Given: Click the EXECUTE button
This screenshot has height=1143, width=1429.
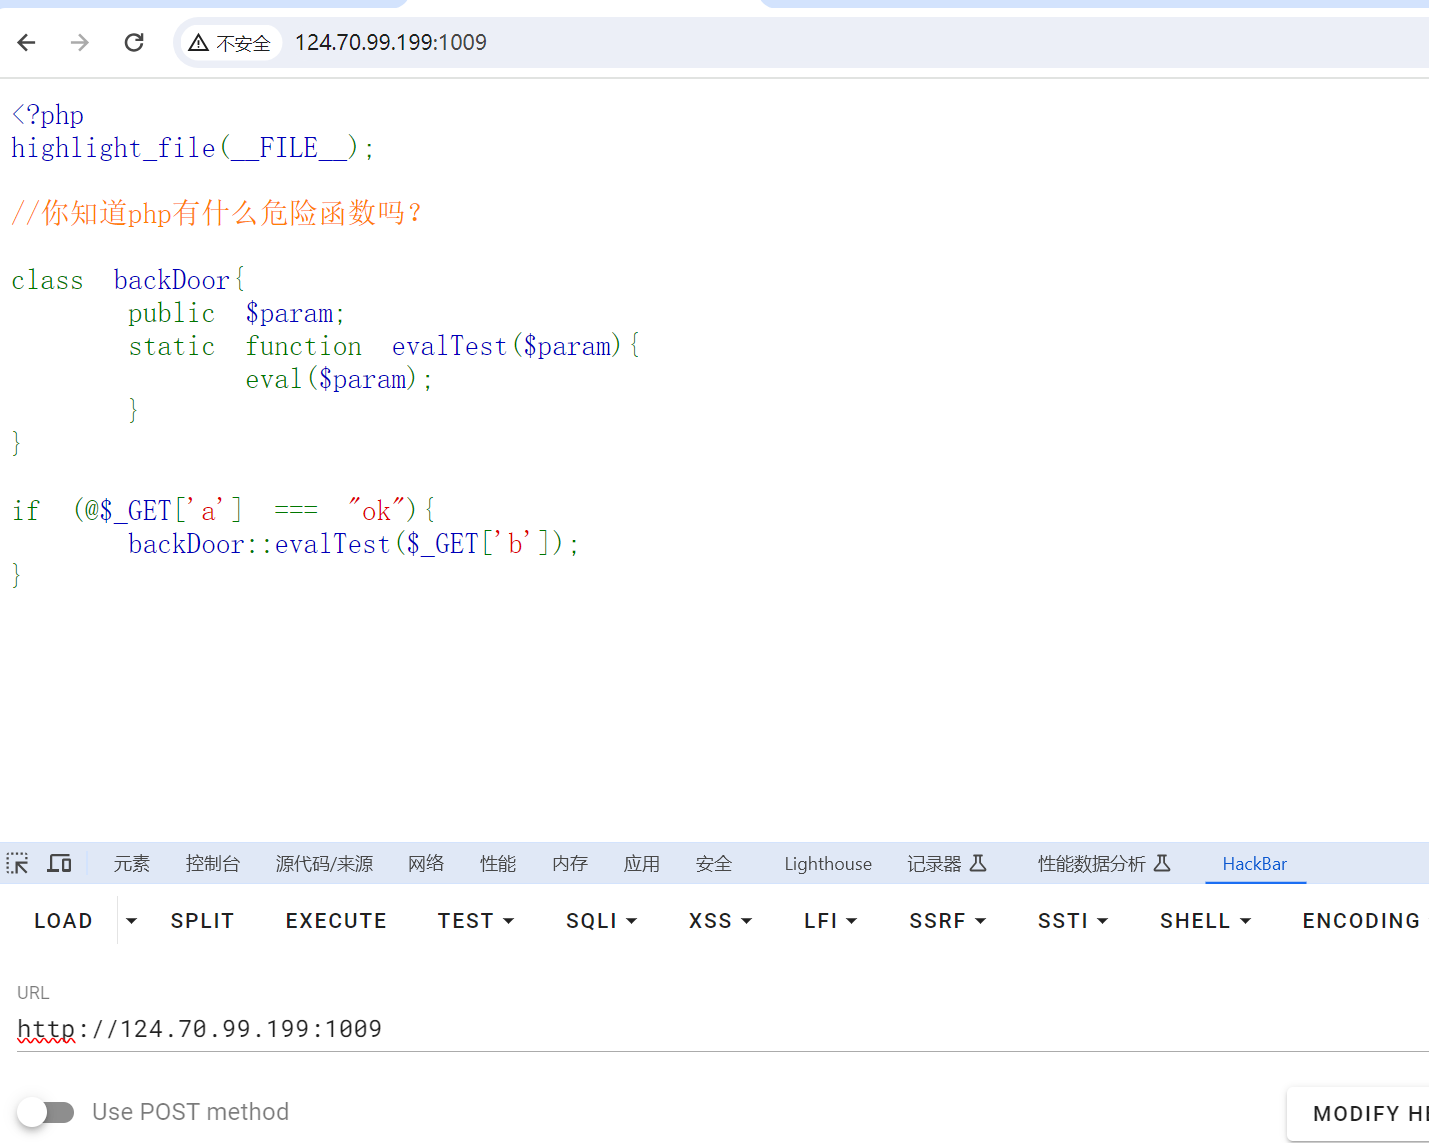Looking at the screenshot, I should (336, 920).
